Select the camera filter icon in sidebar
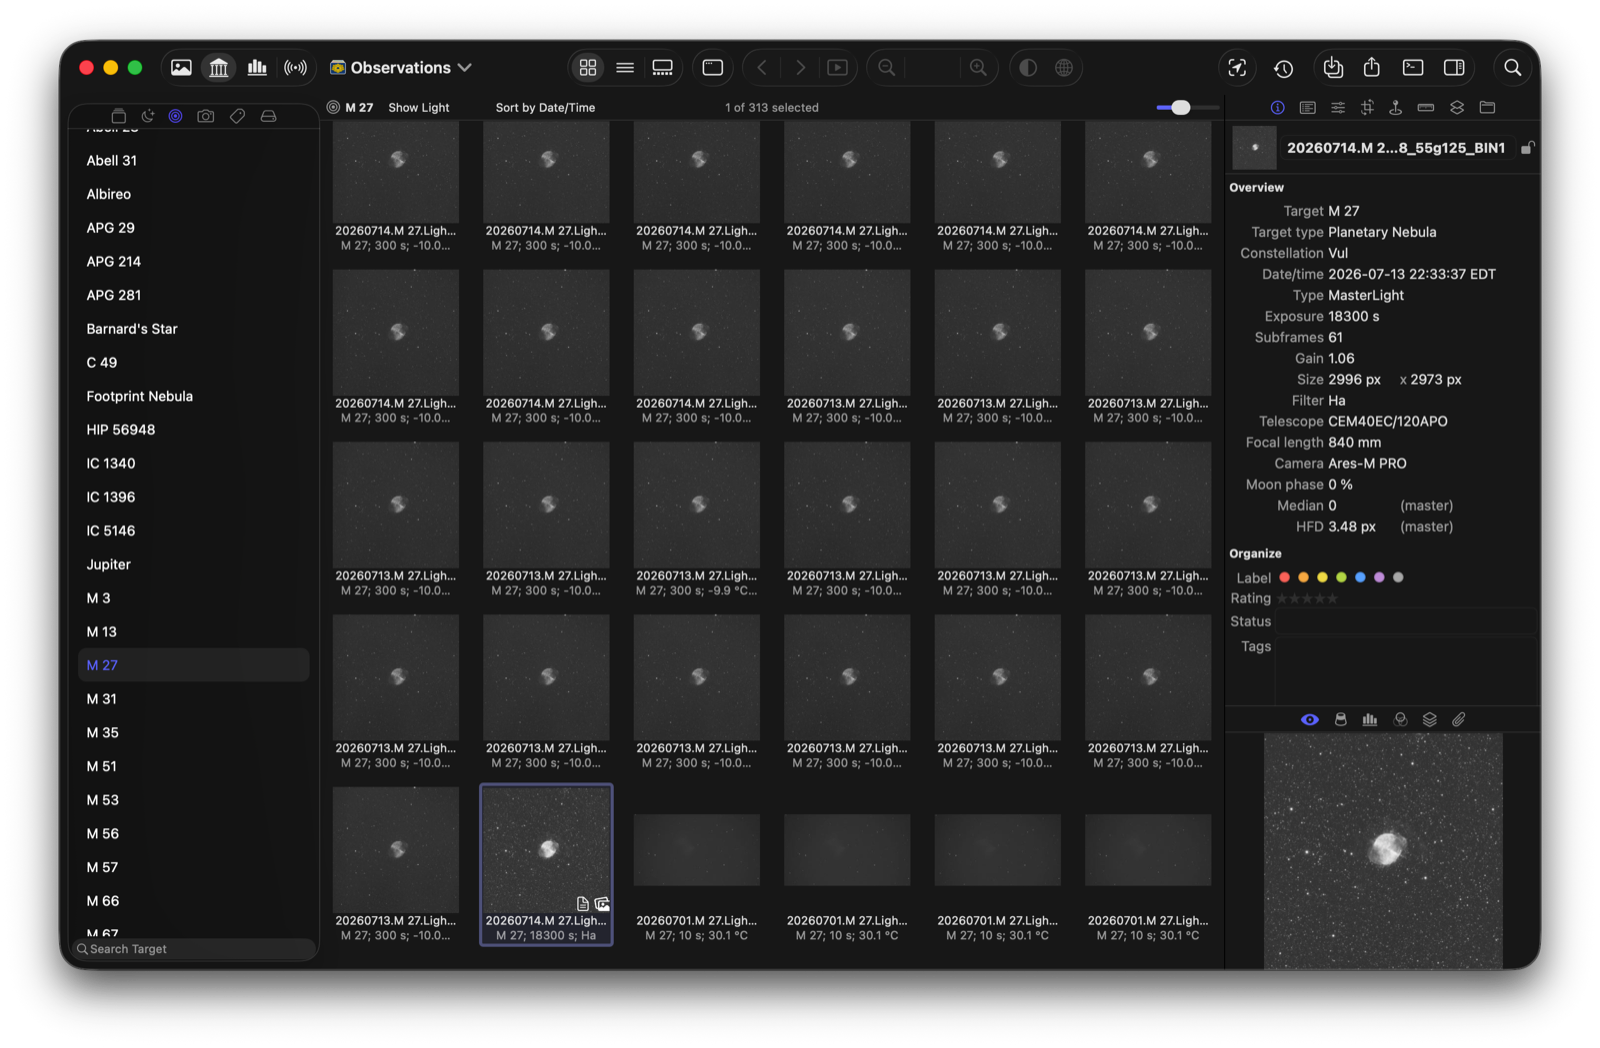 click(x=206, y=116)
